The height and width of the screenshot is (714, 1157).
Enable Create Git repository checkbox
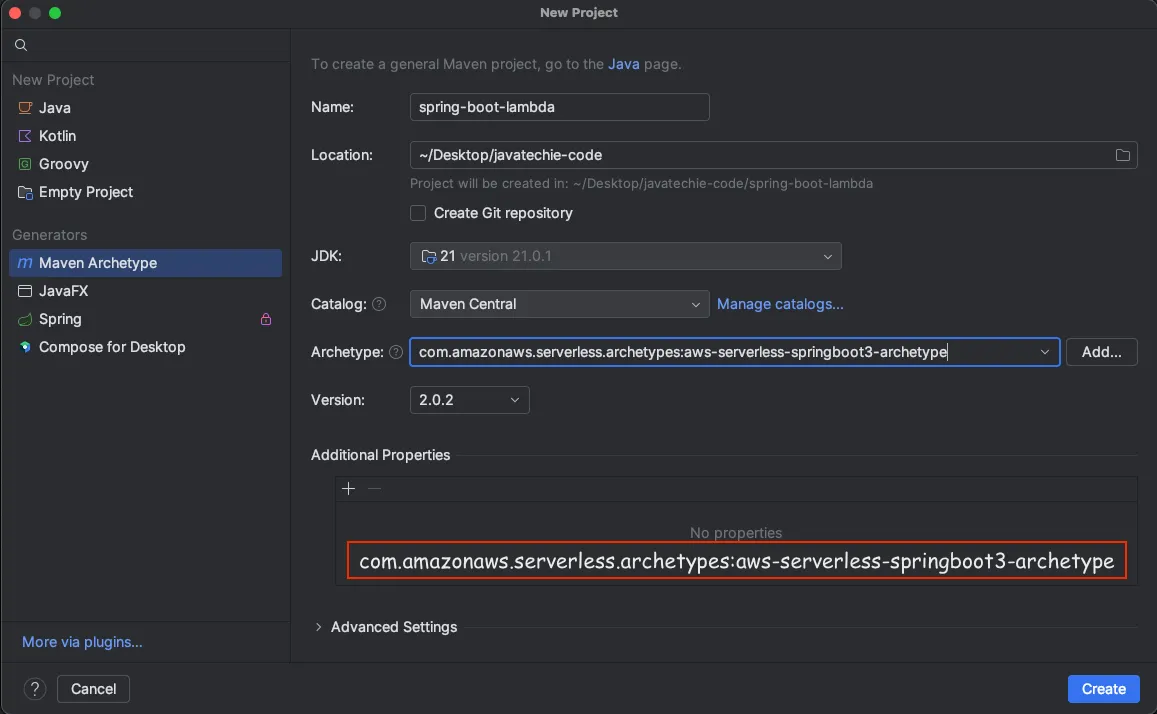click(x=419, y=213)
